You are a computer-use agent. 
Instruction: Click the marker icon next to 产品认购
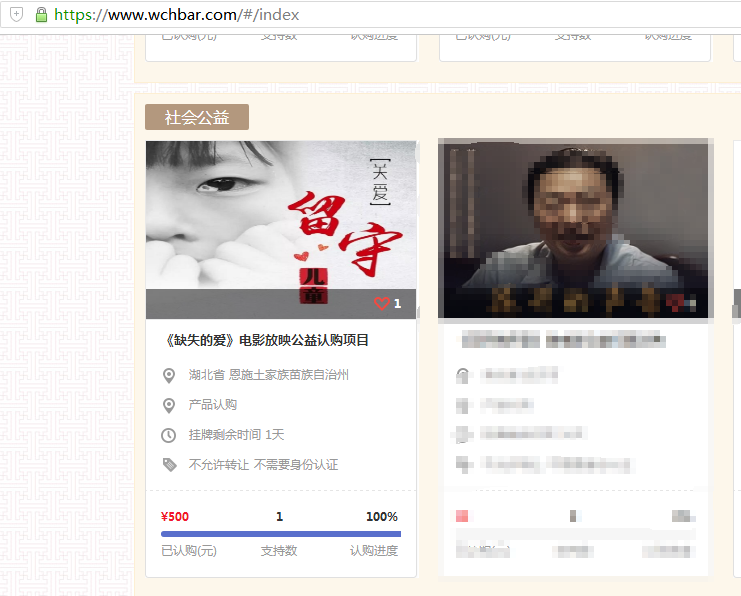tap(169, 405)
